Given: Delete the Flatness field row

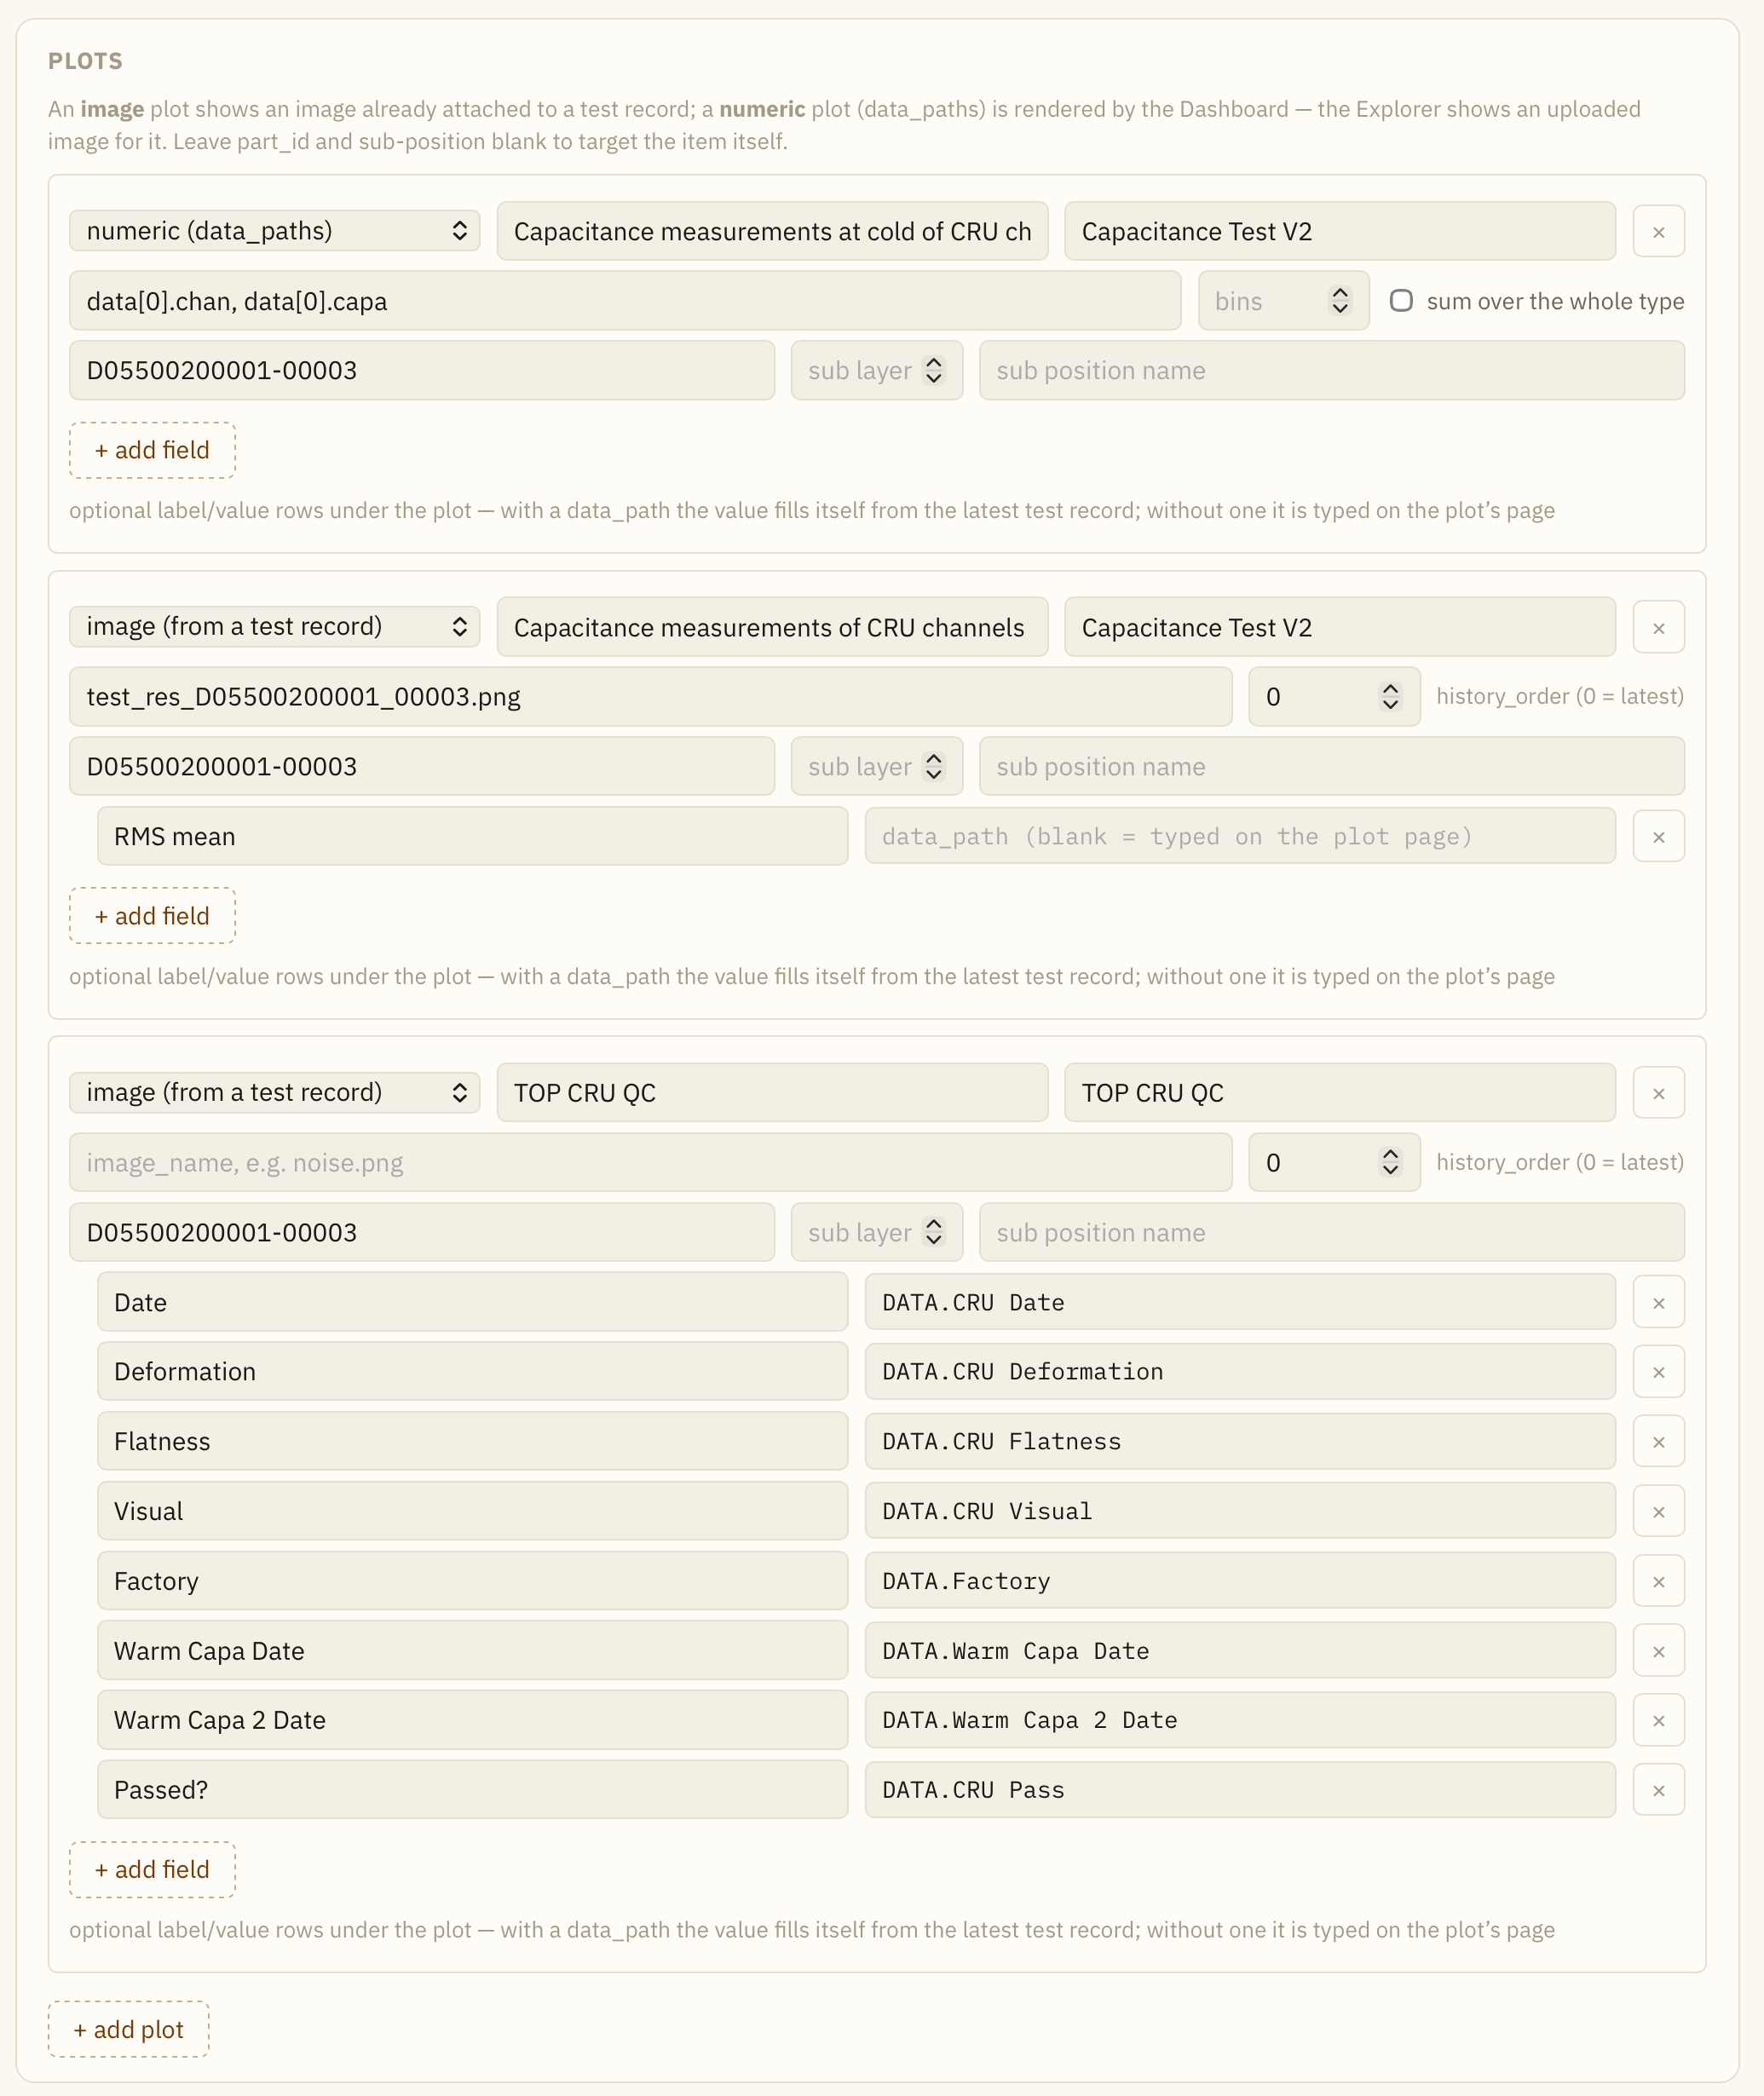Looking at the screenshot, I should [x=1658, y=1441].
